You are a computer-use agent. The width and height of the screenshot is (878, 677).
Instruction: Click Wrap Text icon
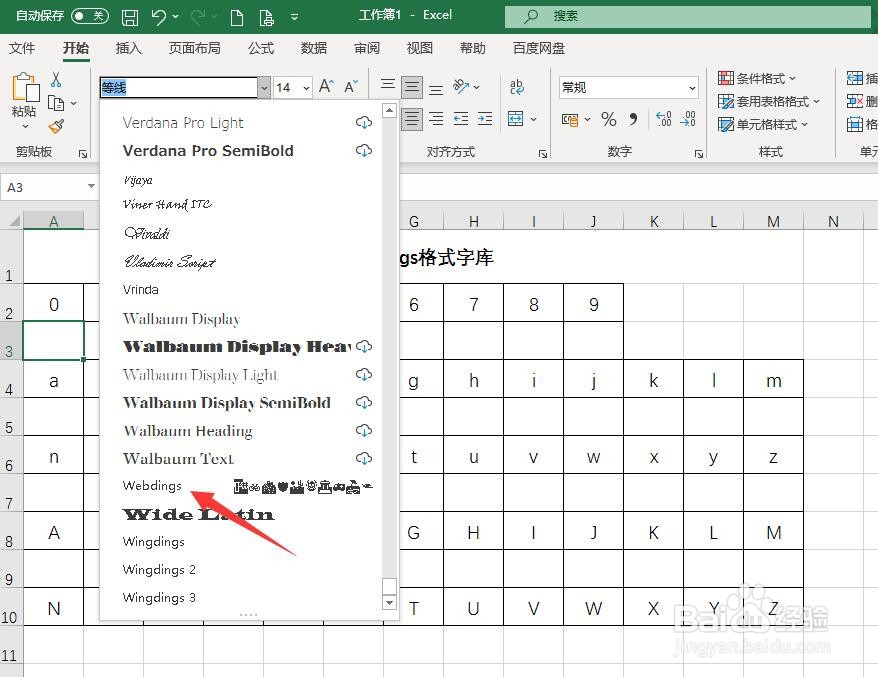click(516, 87)
